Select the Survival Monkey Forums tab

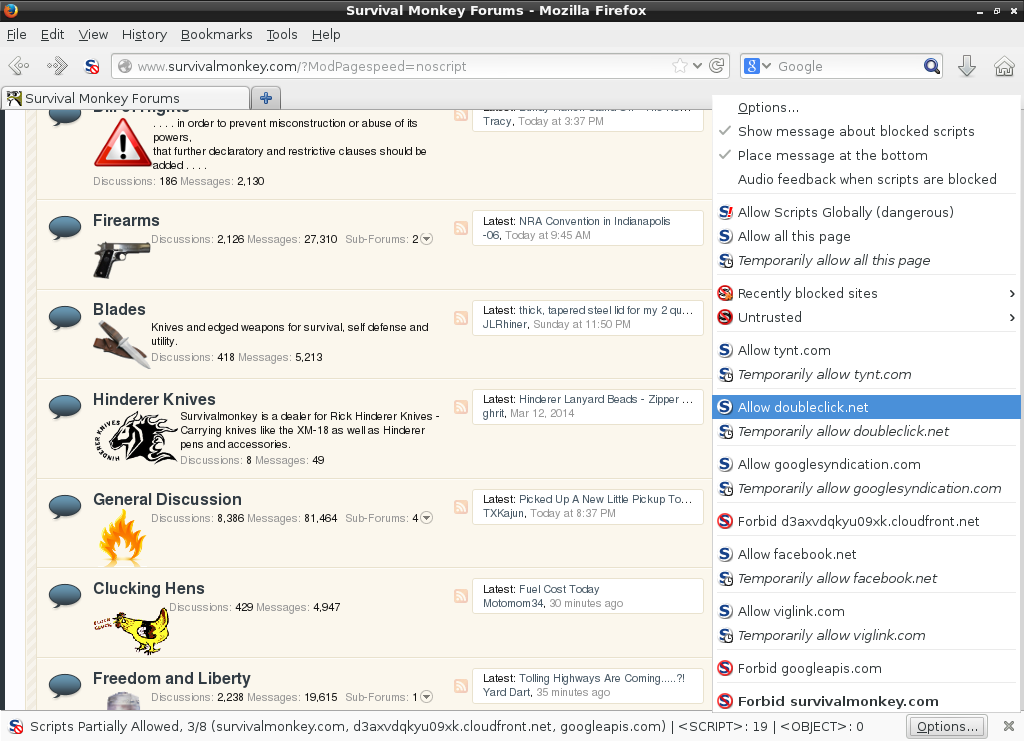(x=125, y=98)
